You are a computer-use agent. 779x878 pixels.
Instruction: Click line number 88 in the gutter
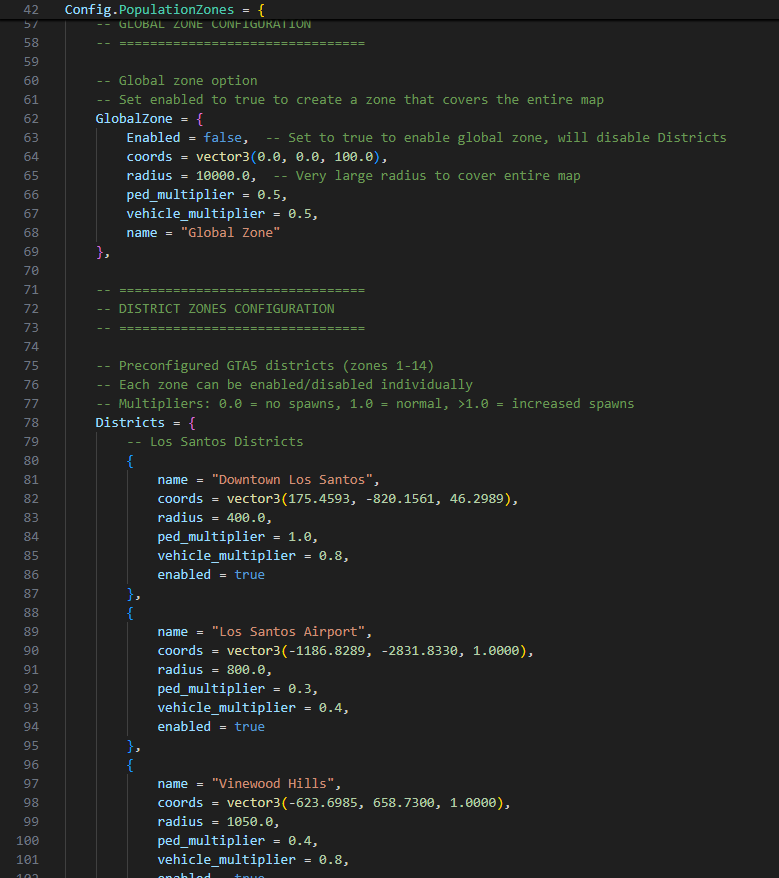tap(30, 612)
